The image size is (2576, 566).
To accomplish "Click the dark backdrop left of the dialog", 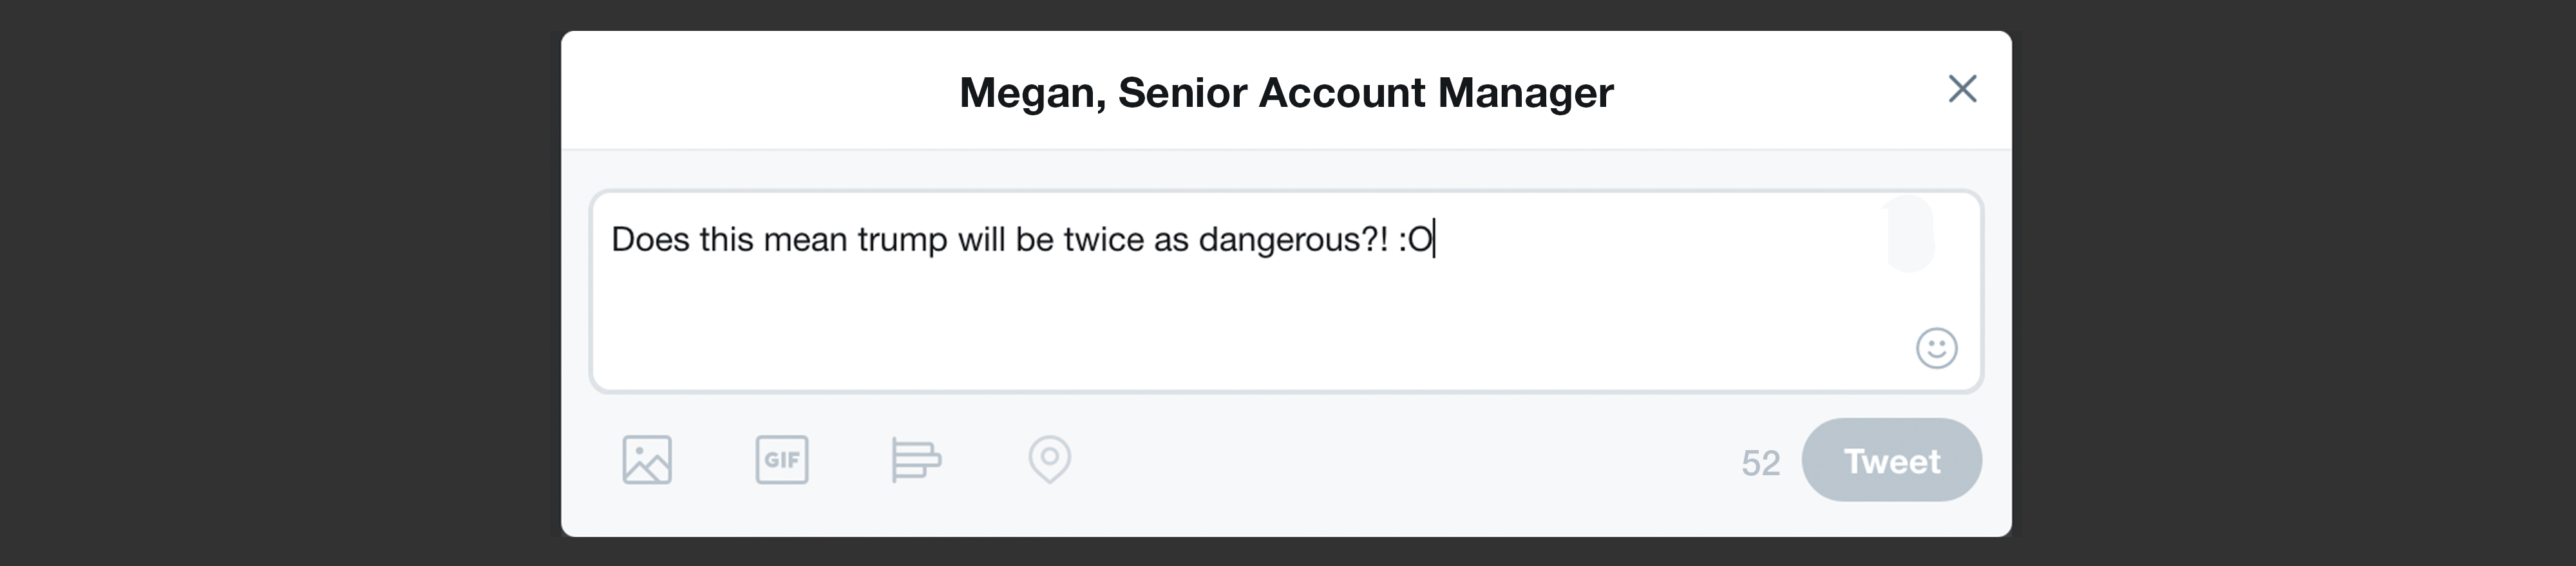I will pos(280,283).
